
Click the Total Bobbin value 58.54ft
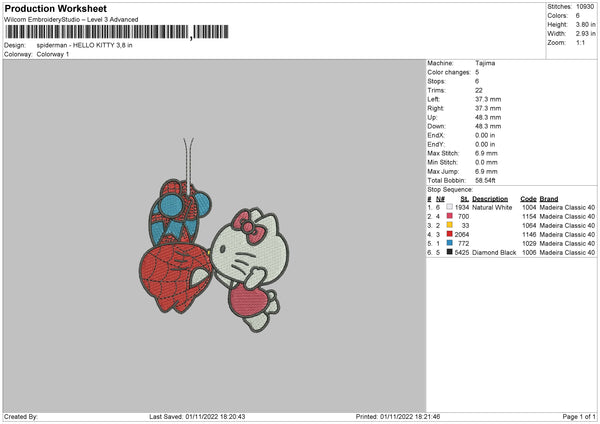485,181
